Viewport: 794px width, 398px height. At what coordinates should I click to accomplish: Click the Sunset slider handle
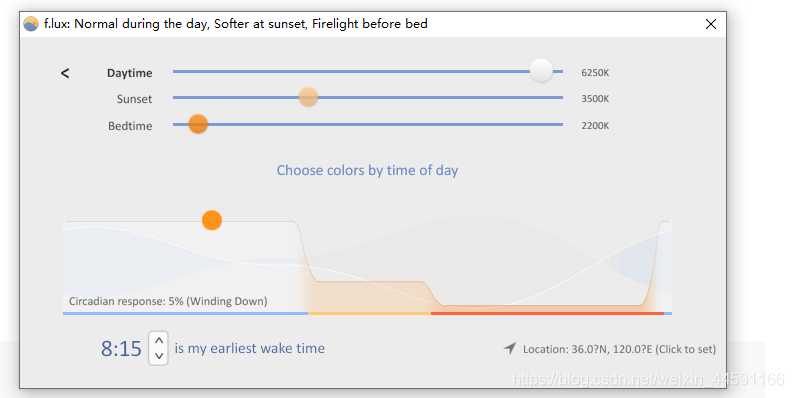click(x=308, y=97)
